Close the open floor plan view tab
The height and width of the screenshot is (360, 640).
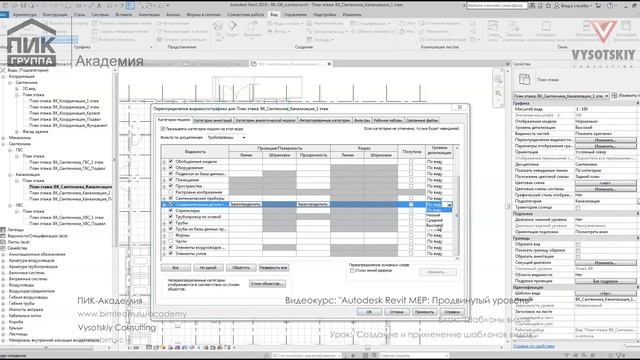[329, 64]
